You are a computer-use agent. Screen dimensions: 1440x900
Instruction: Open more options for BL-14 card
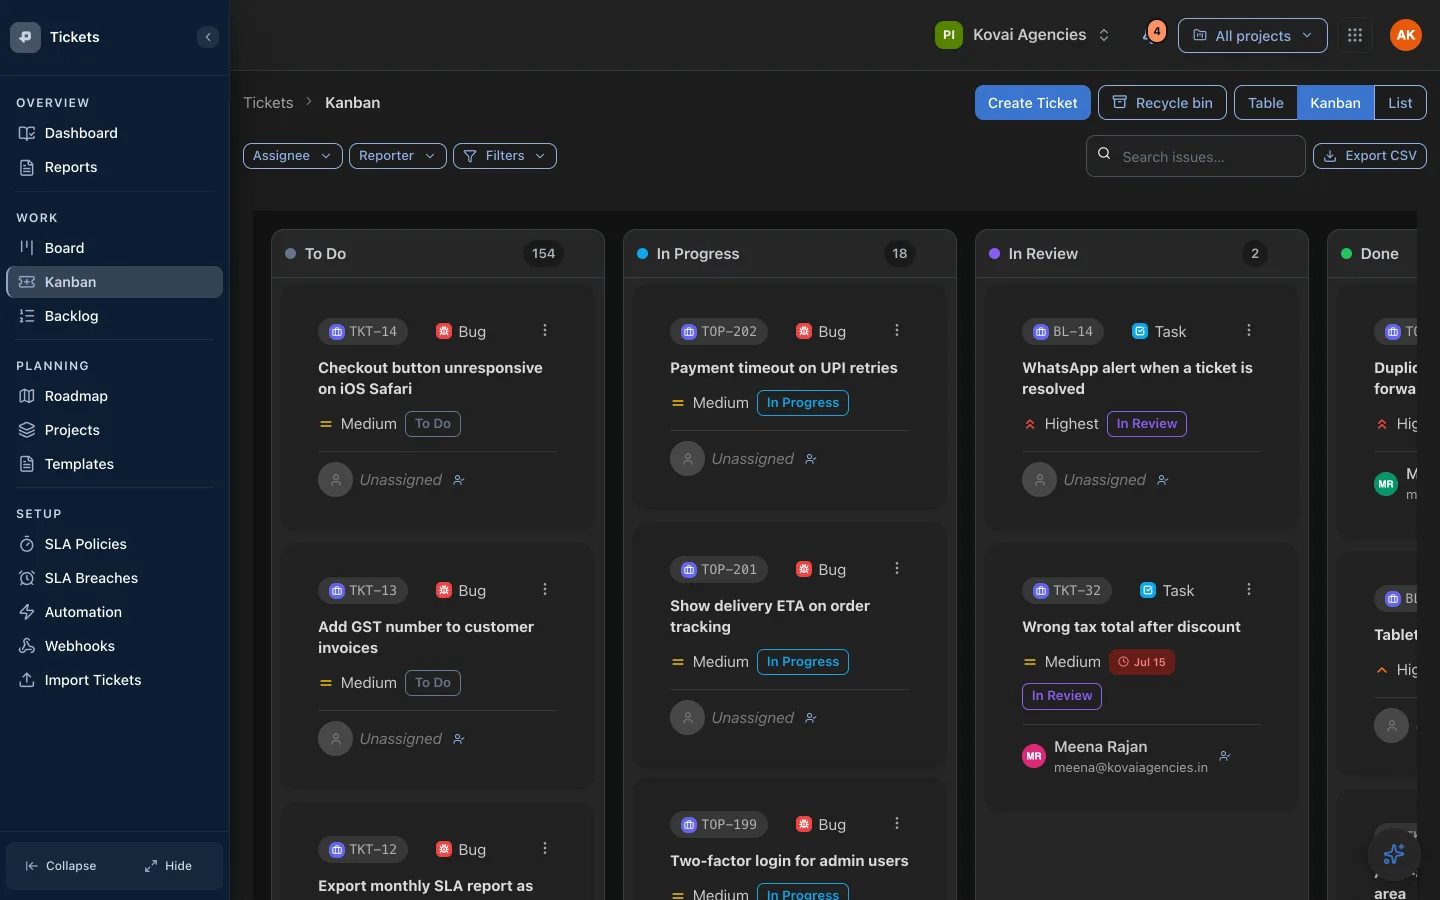pos(1249,330)
